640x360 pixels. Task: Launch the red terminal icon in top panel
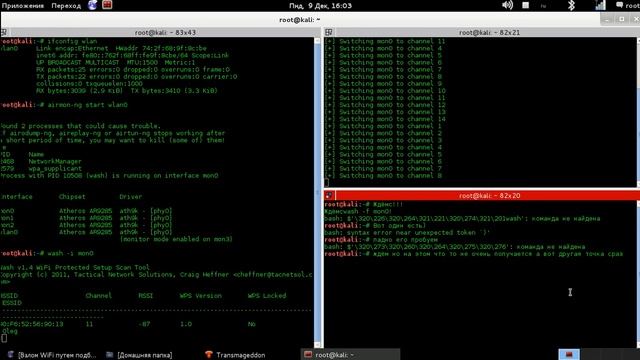[107, 5]
